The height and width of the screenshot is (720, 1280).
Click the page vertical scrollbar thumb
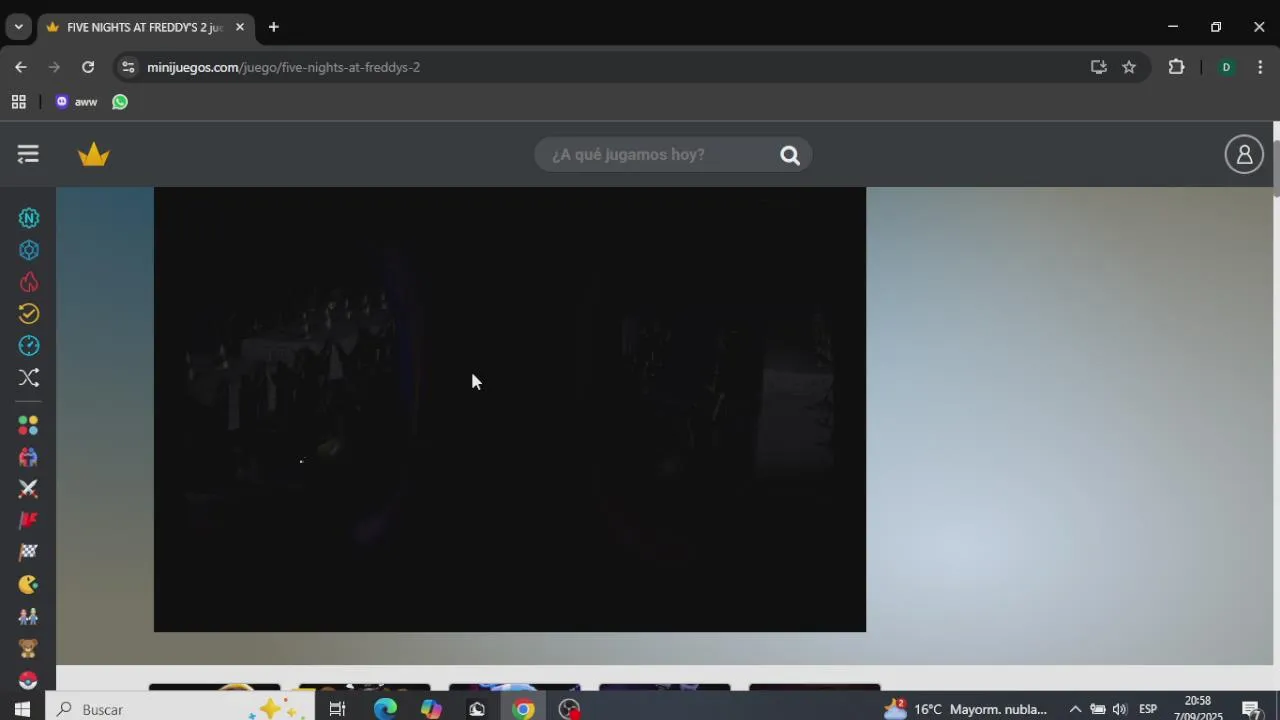1276,168
